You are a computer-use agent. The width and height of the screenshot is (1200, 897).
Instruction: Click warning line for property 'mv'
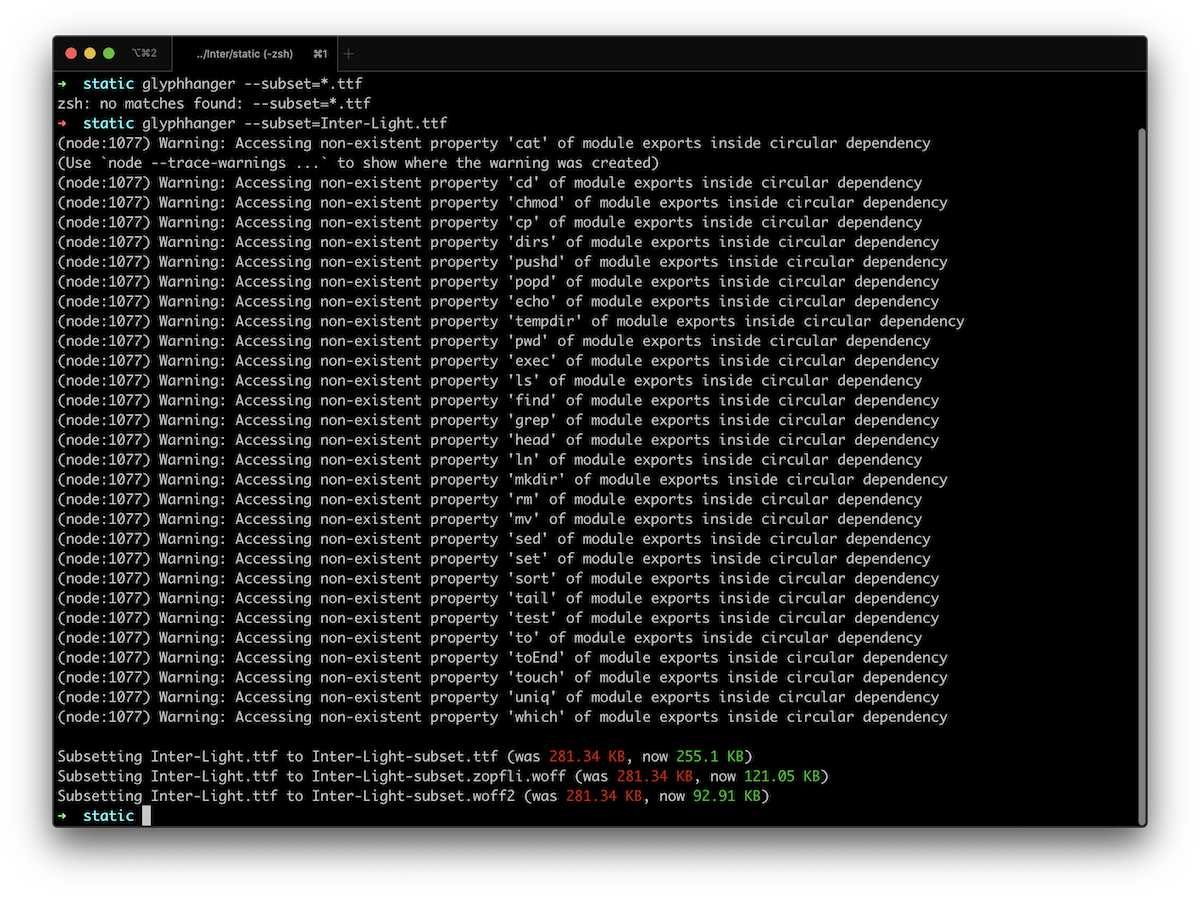tap(489, 519)
